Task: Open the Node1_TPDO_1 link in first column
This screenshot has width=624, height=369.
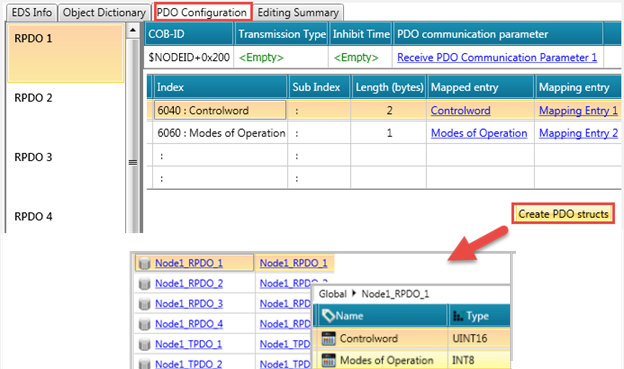Action: click(188, 344)
